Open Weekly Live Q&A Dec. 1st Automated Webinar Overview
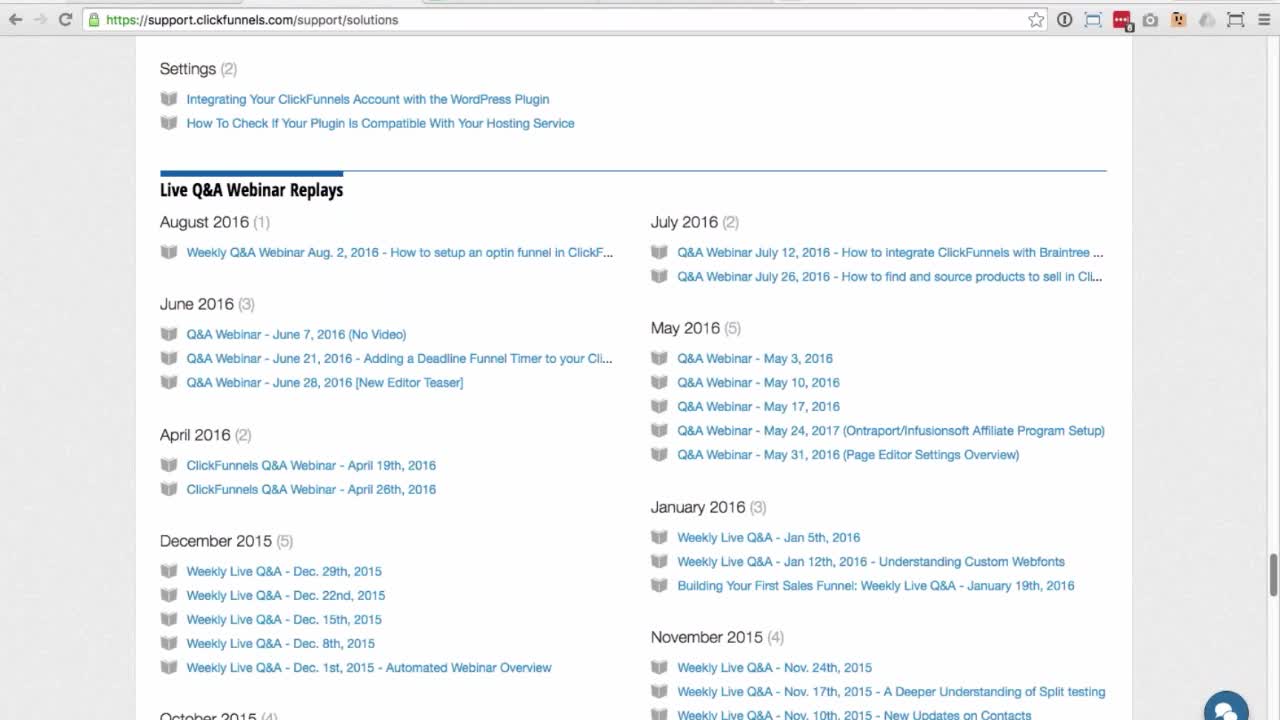The image size is (1280, 720). (369, 667)
